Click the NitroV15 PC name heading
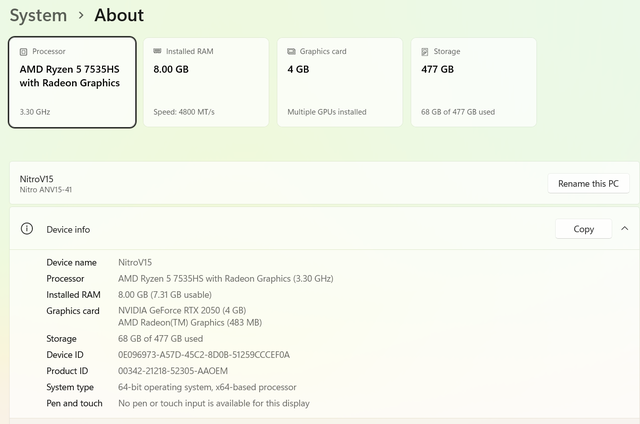This screenshot has height=424, width=640. coord(36,179)
